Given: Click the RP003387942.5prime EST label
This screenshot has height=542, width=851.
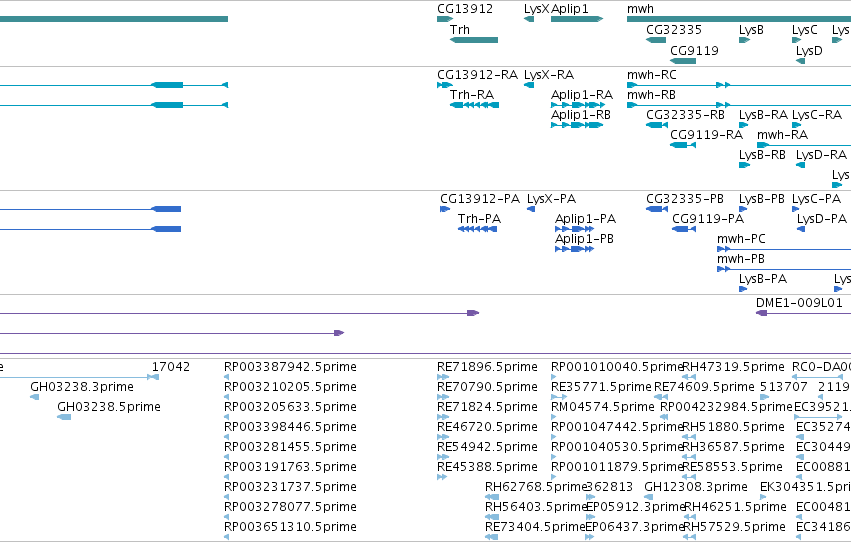Looking at the screenshot, I should click(290, 367).
